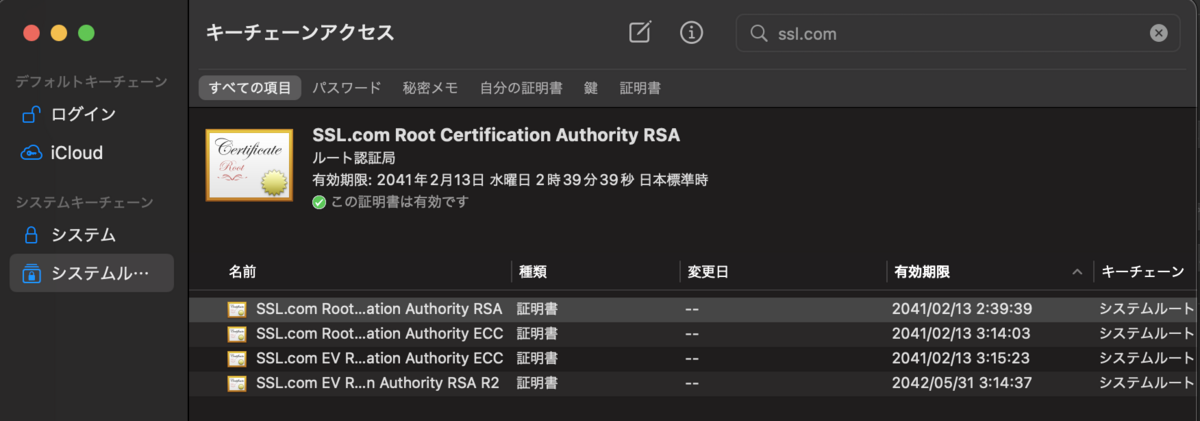Click the locked-box icon beside システムルート
This screenshot has width=1200, height=421.
(31, 273)
